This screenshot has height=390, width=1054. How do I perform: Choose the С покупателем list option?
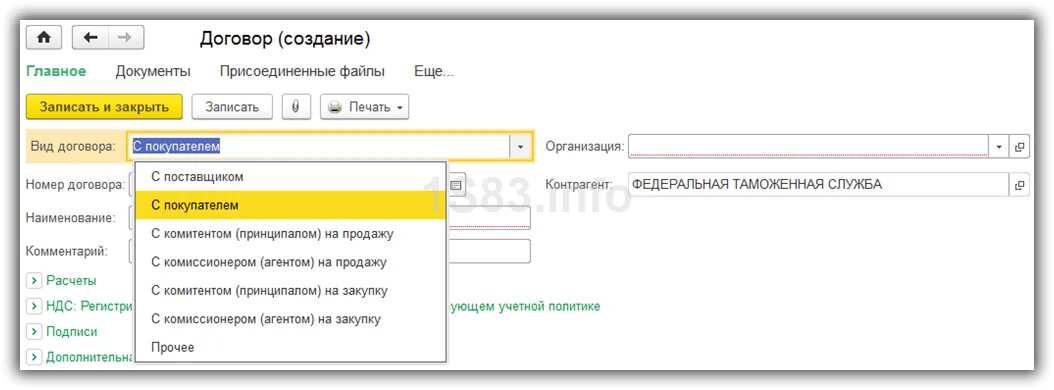[x=290, y=205]
